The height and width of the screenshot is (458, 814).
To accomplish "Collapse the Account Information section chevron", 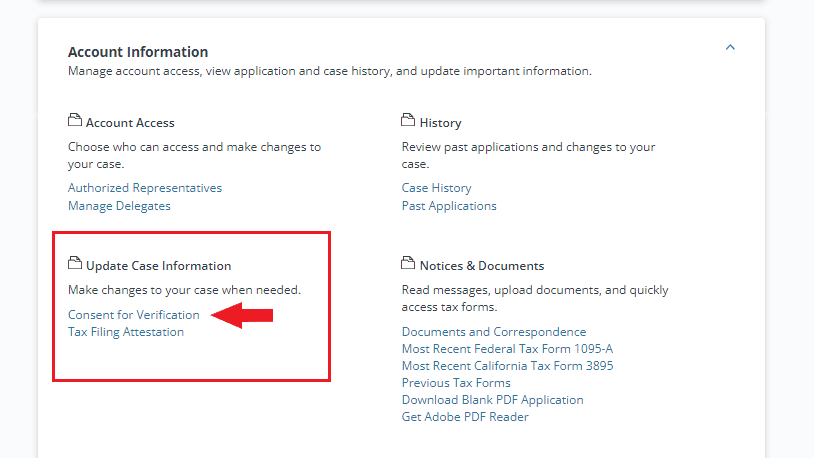I will click(x=730, y=47).
